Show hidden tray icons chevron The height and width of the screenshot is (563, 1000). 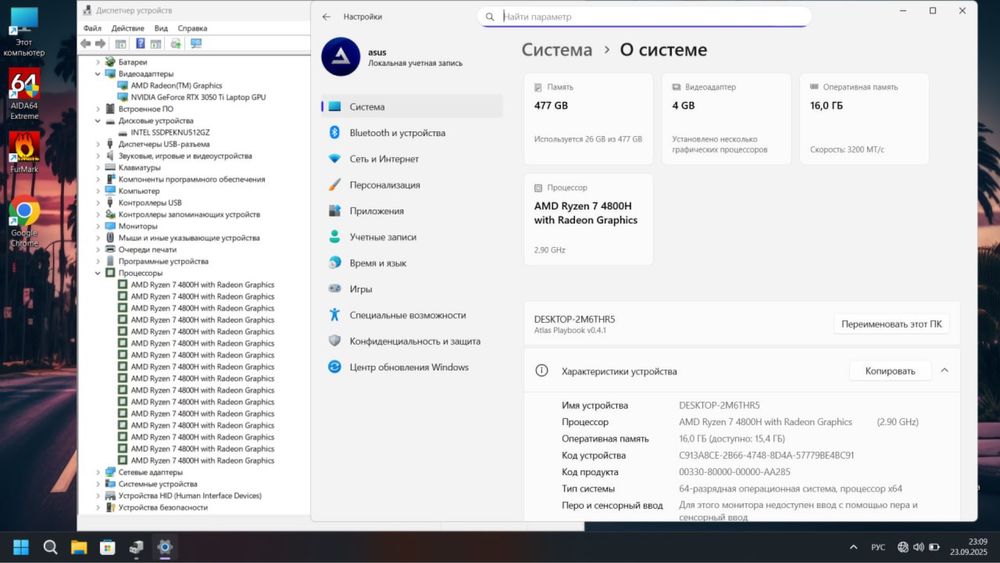(x=853, y=547)
